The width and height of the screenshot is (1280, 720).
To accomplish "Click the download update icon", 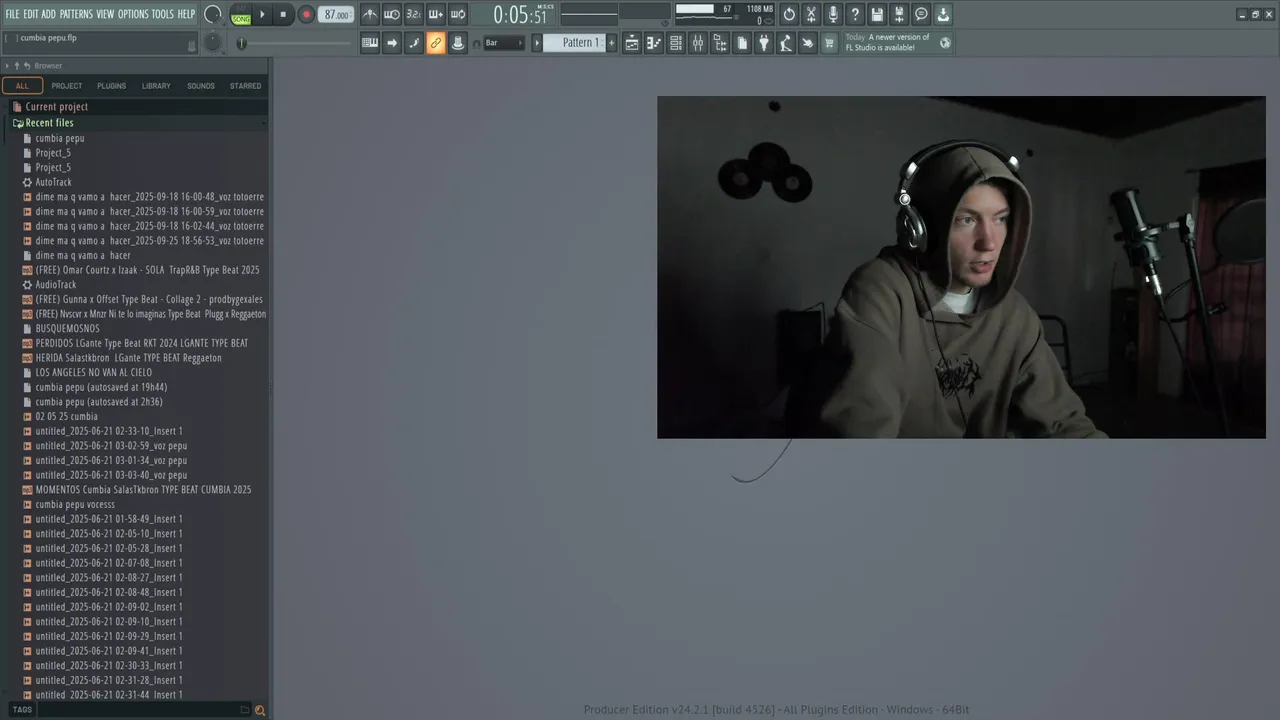I will click(943, 15).
